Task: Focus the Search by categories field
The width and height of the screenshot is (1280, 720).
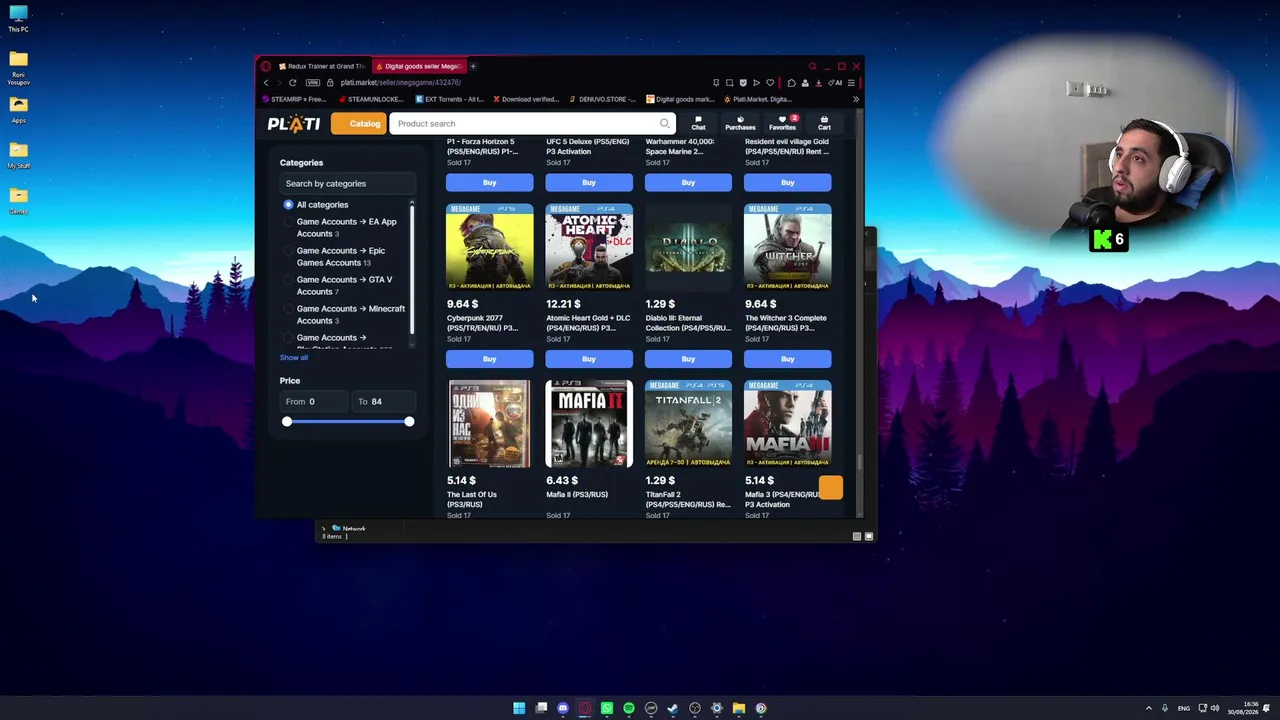Action: (x=347, y=184)
